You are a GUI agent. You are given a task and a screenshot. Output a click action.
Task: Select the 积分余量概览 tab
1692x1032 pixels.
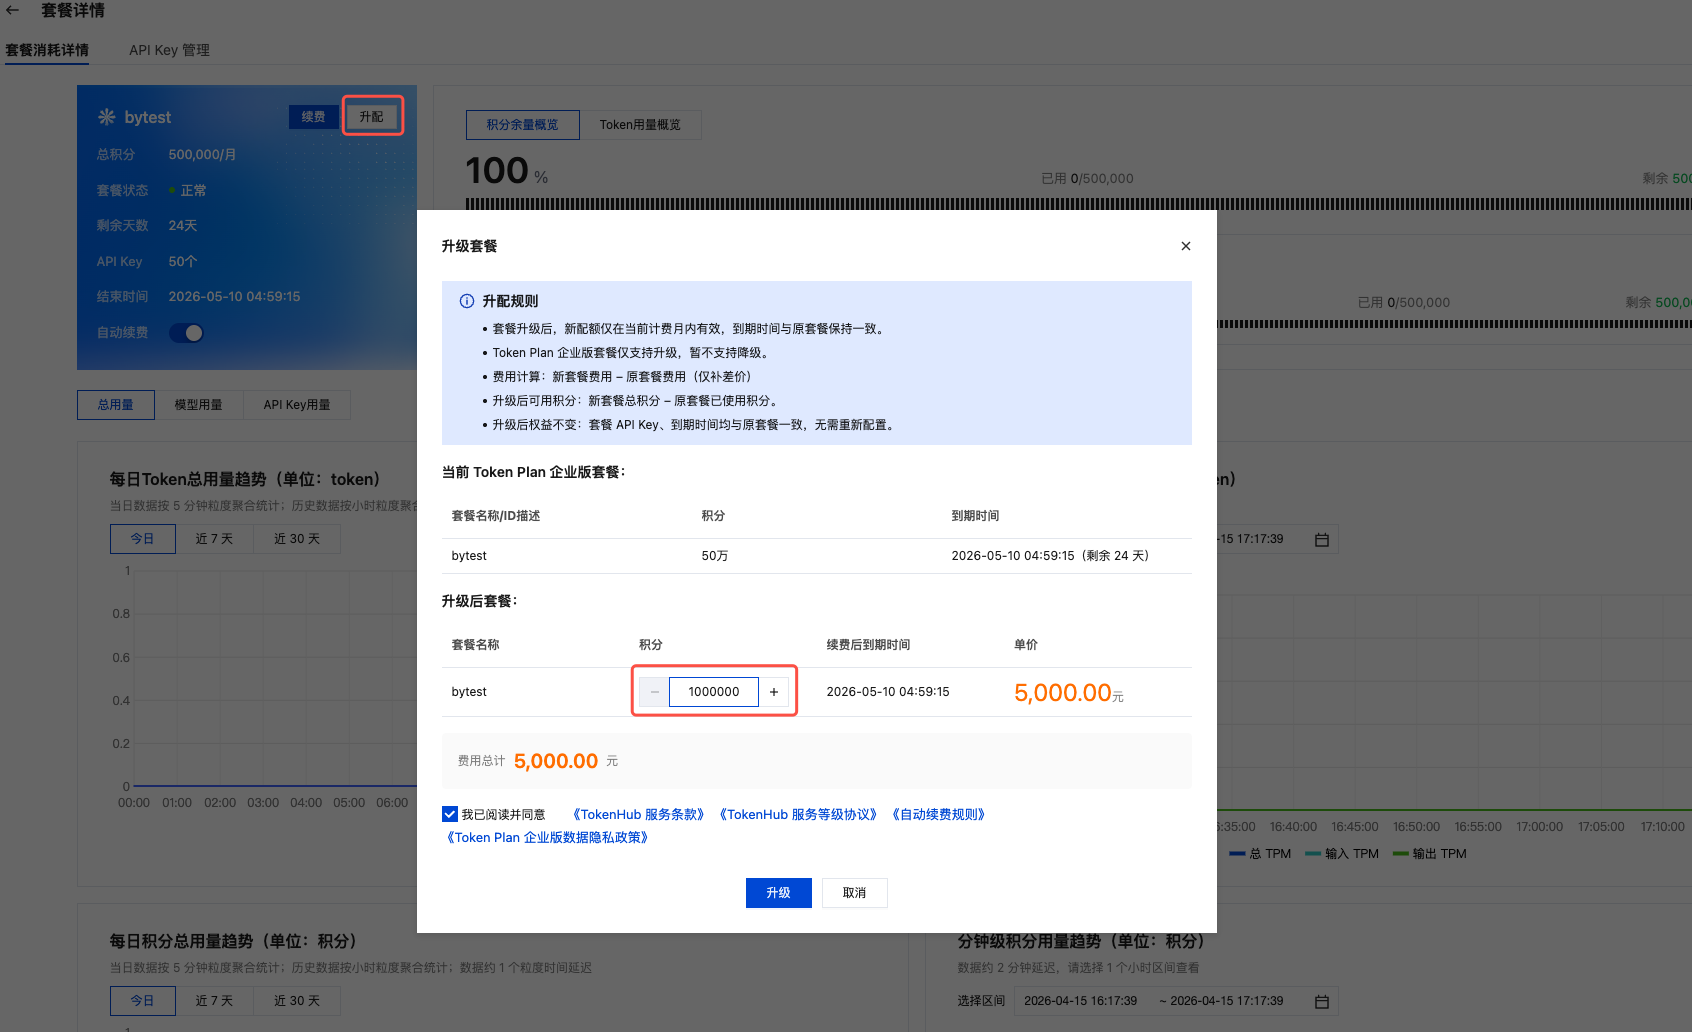pyautogui.click(x=523, y=125)
